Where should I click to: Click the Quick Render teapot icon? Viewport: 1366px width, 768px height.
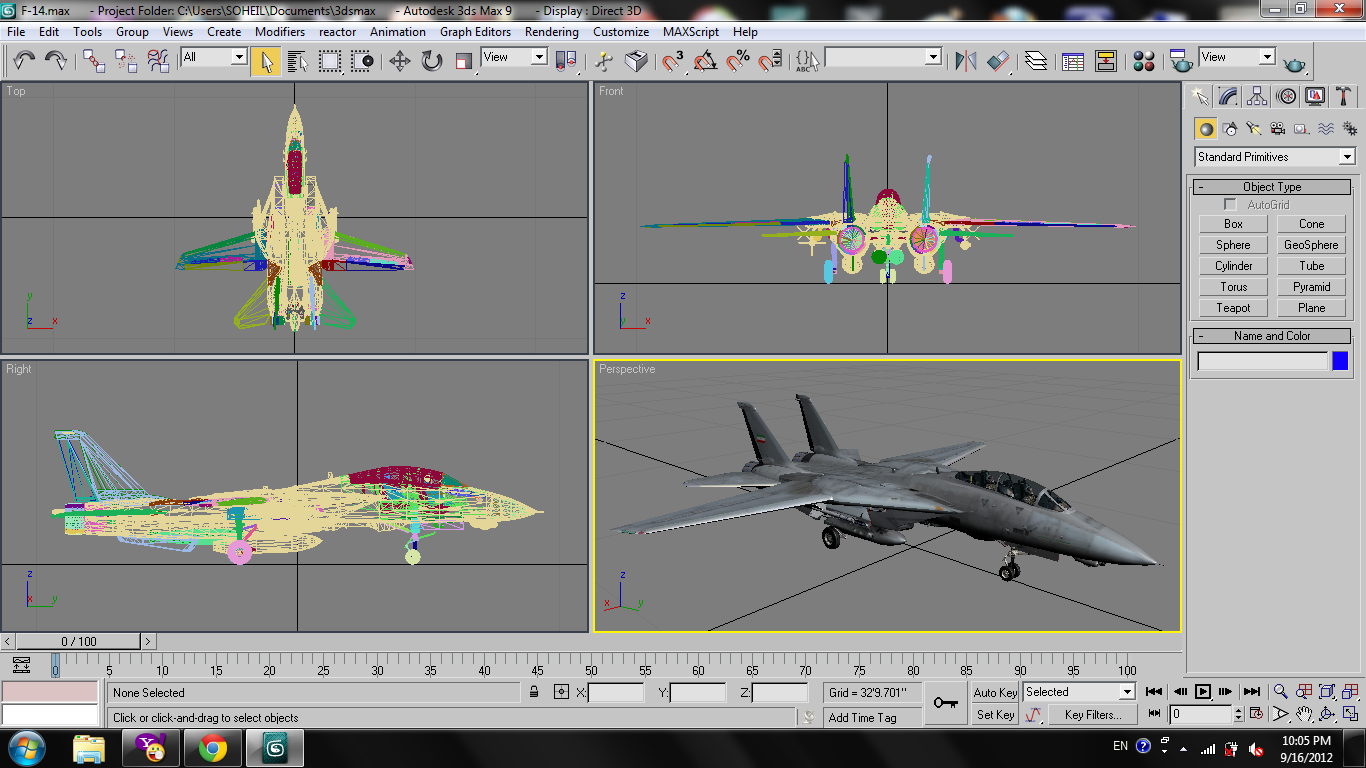click(x=1295, y=63)
